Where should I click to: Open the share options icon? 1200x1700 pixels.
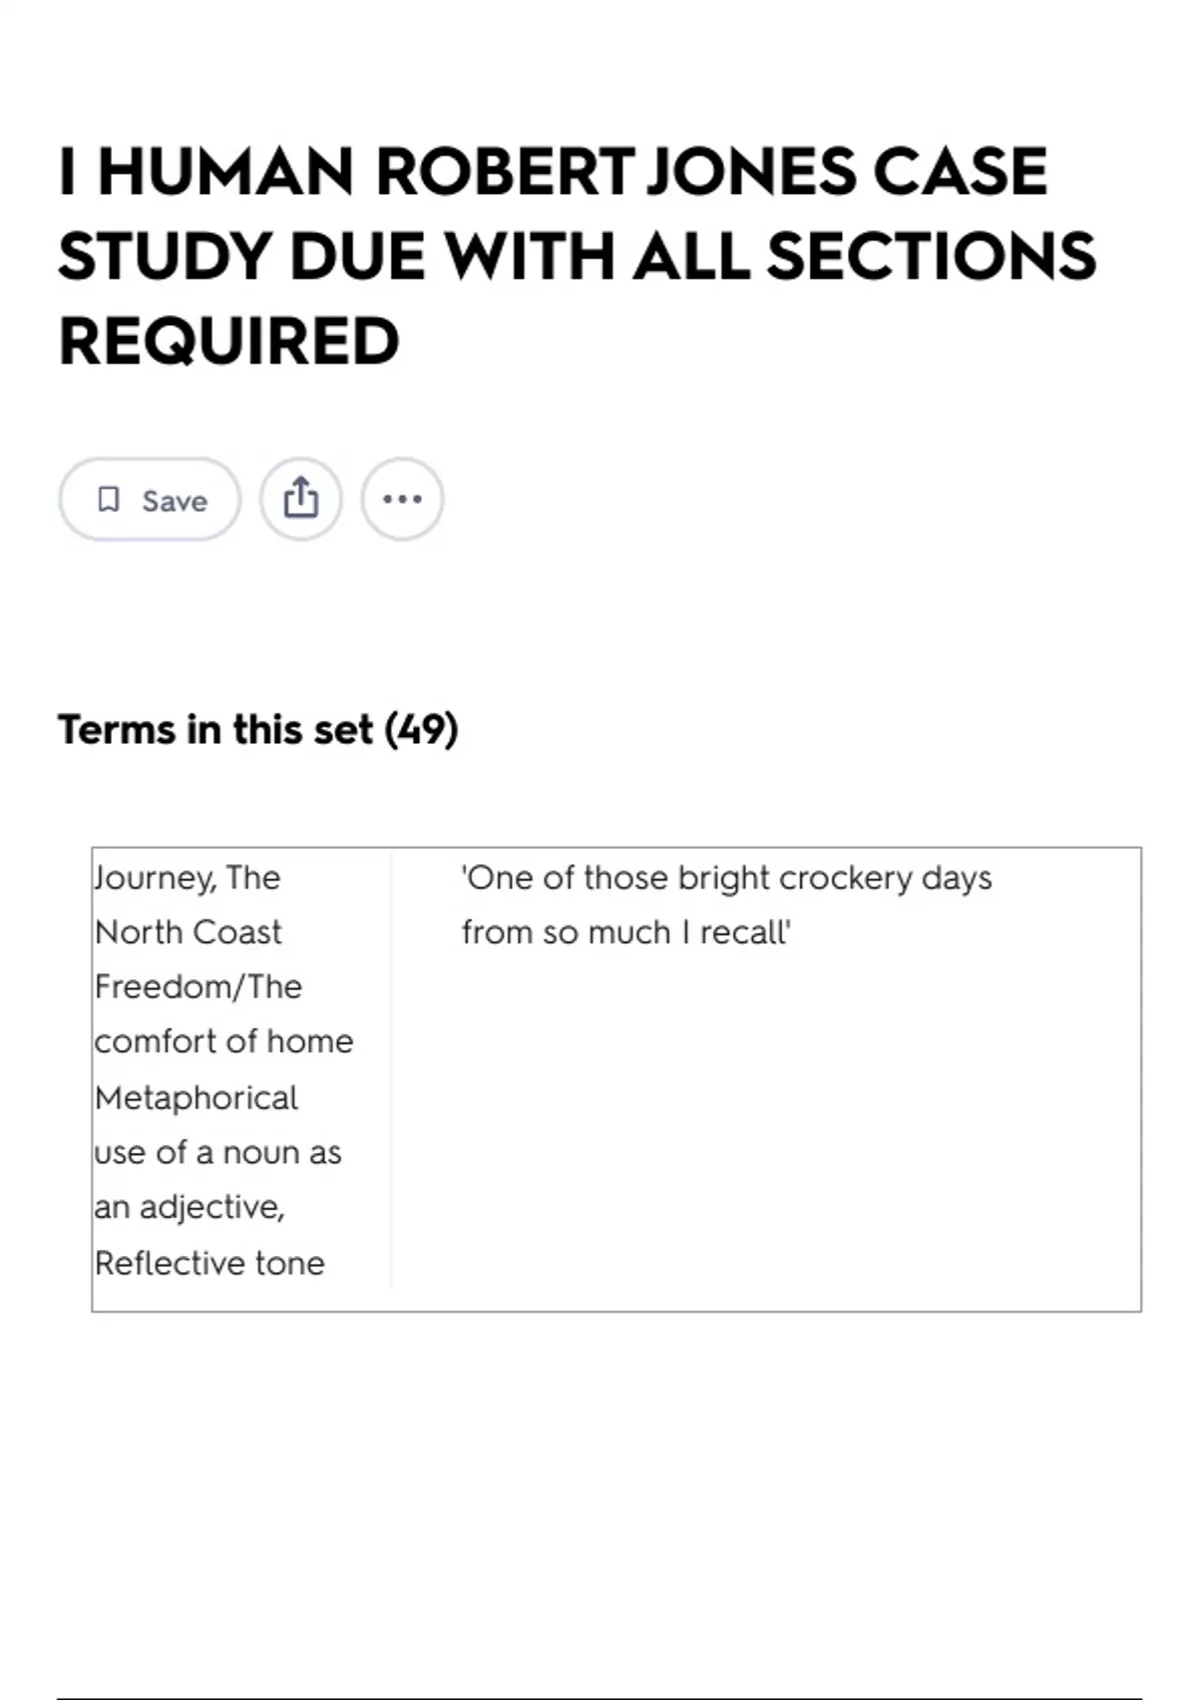[301, 499]
